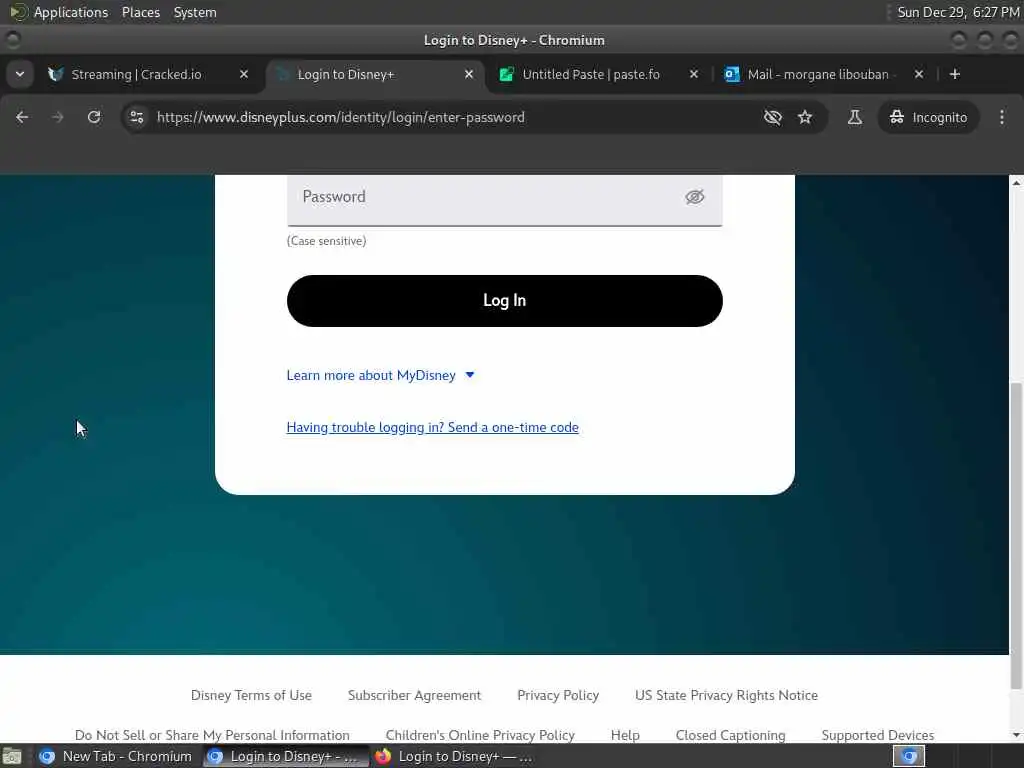Switch to New Tab - Chromium taskbar window
The image size is (1024, 768).
(x=116, y=756)
